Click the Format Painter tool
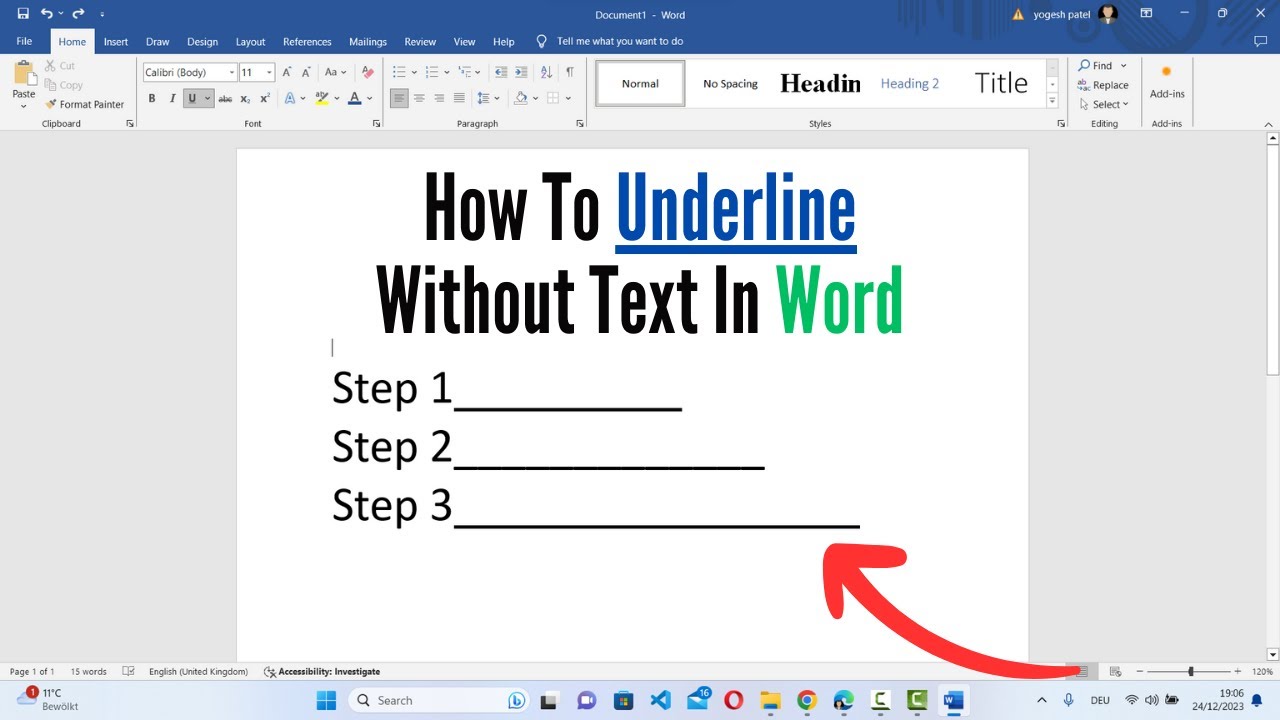 click(84, 104)
